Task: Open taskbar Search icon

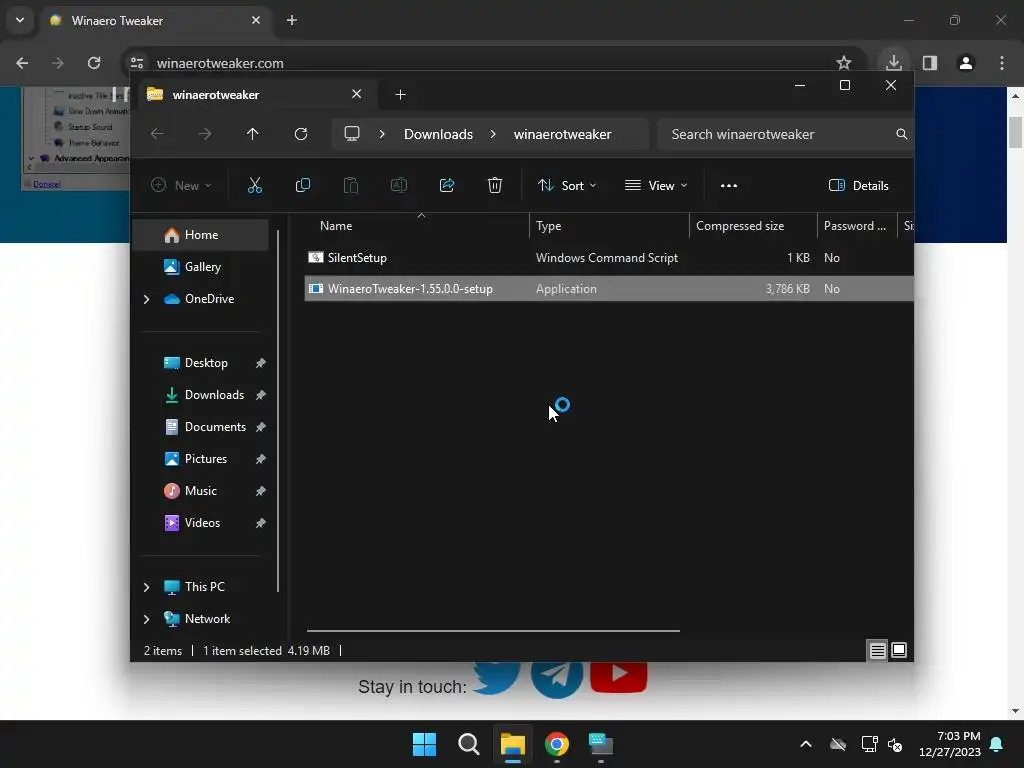Action: [469, 744]
